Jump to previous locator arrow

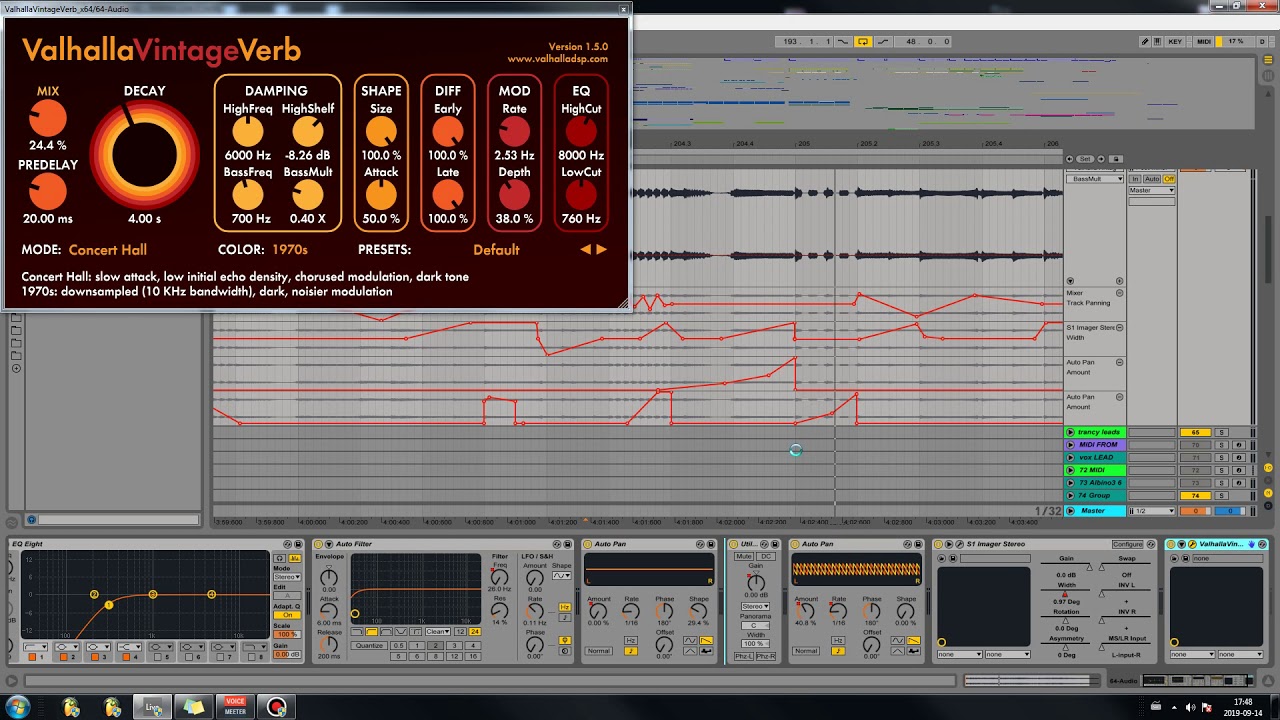[1069, 159]
